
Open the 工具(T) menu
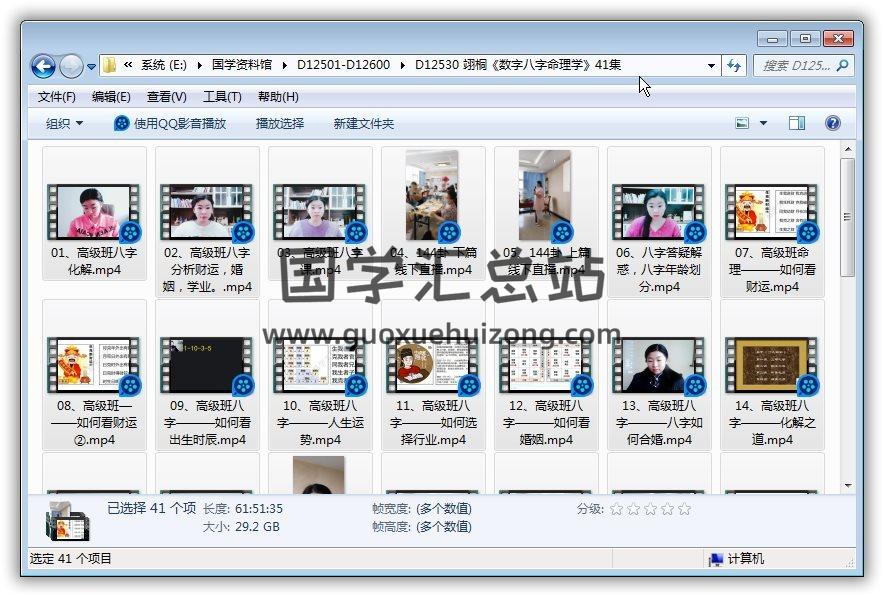(x=222, y=97)
